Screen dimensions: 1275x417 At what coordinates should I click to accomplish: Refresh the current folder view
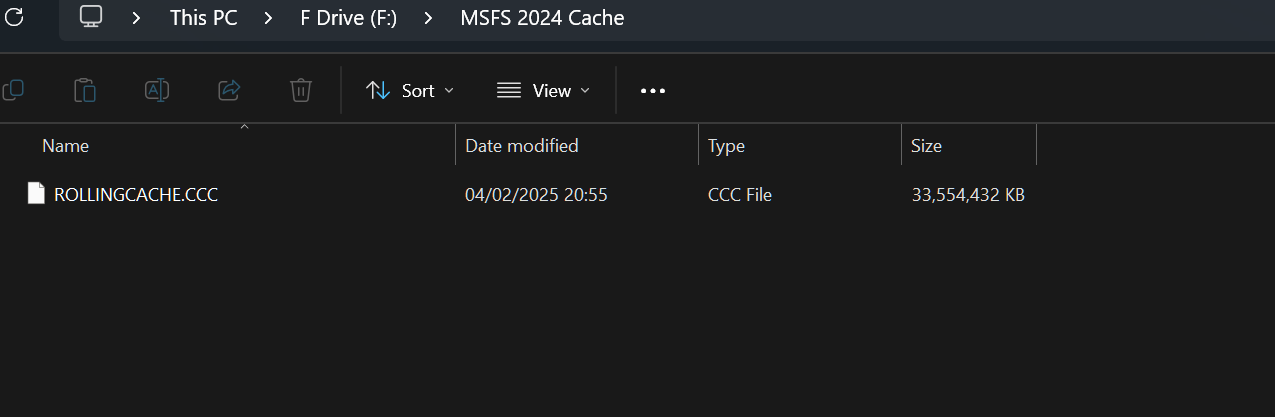click(14, 17)
